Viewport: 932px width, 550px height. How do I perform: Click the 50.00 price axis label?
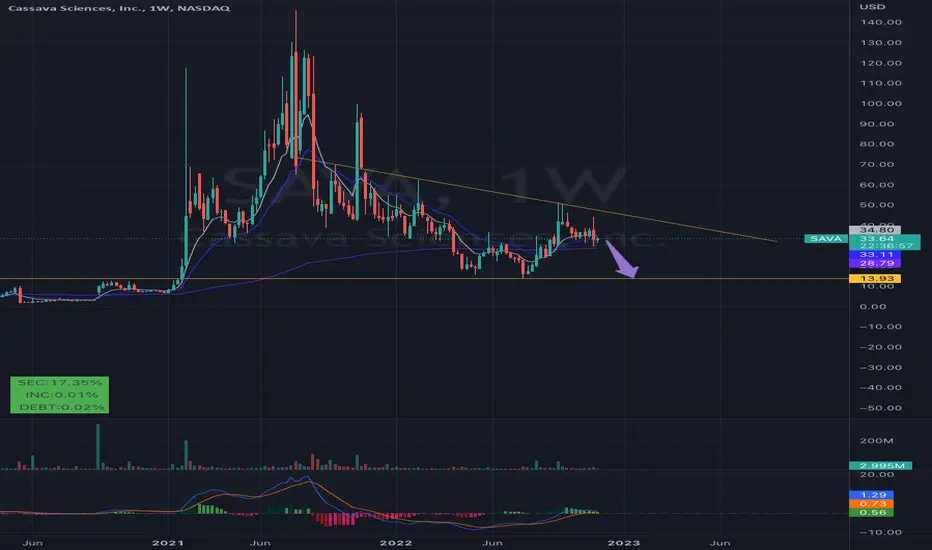pos(877,205)
